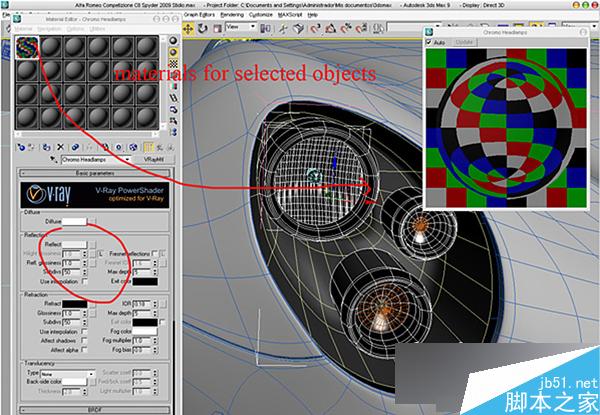600x415 pixels.
Task: Open the Reflect color swatch
Action: coord(74,244)
